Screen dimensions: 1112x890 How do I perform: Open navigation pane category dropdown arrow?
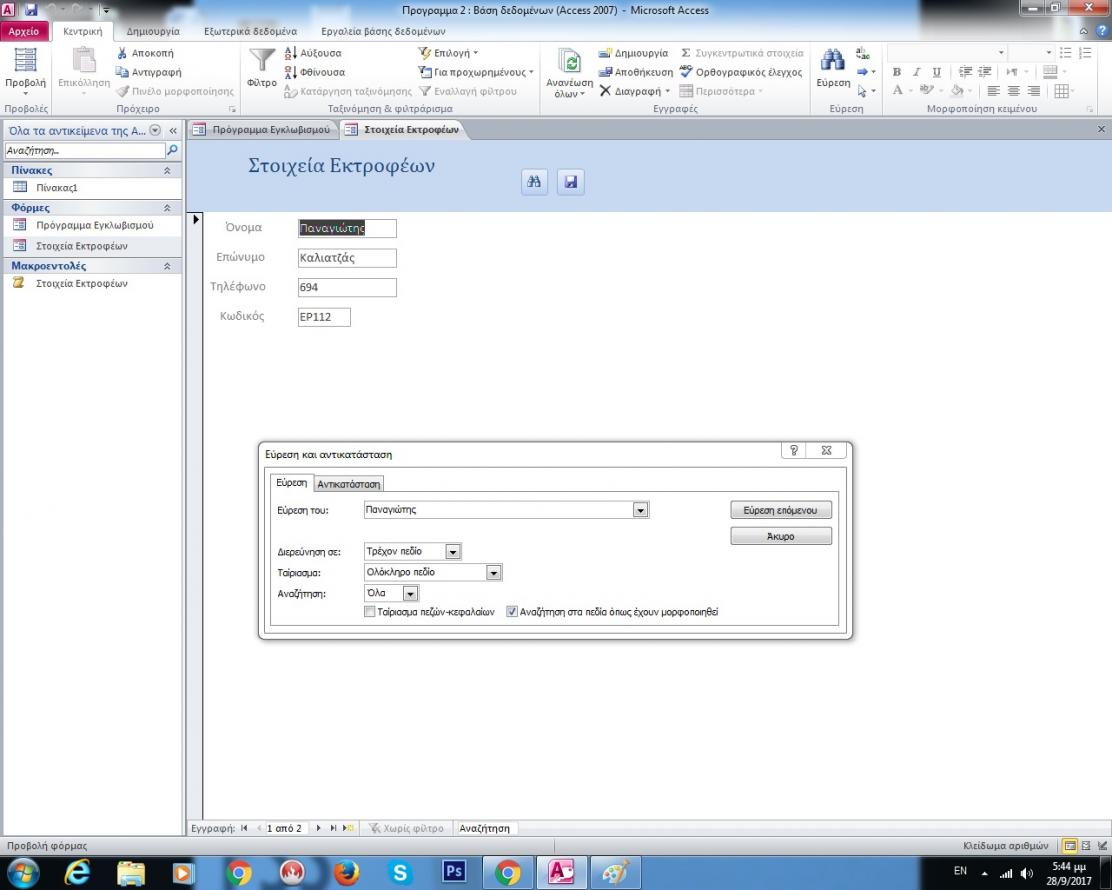[155, 130]
